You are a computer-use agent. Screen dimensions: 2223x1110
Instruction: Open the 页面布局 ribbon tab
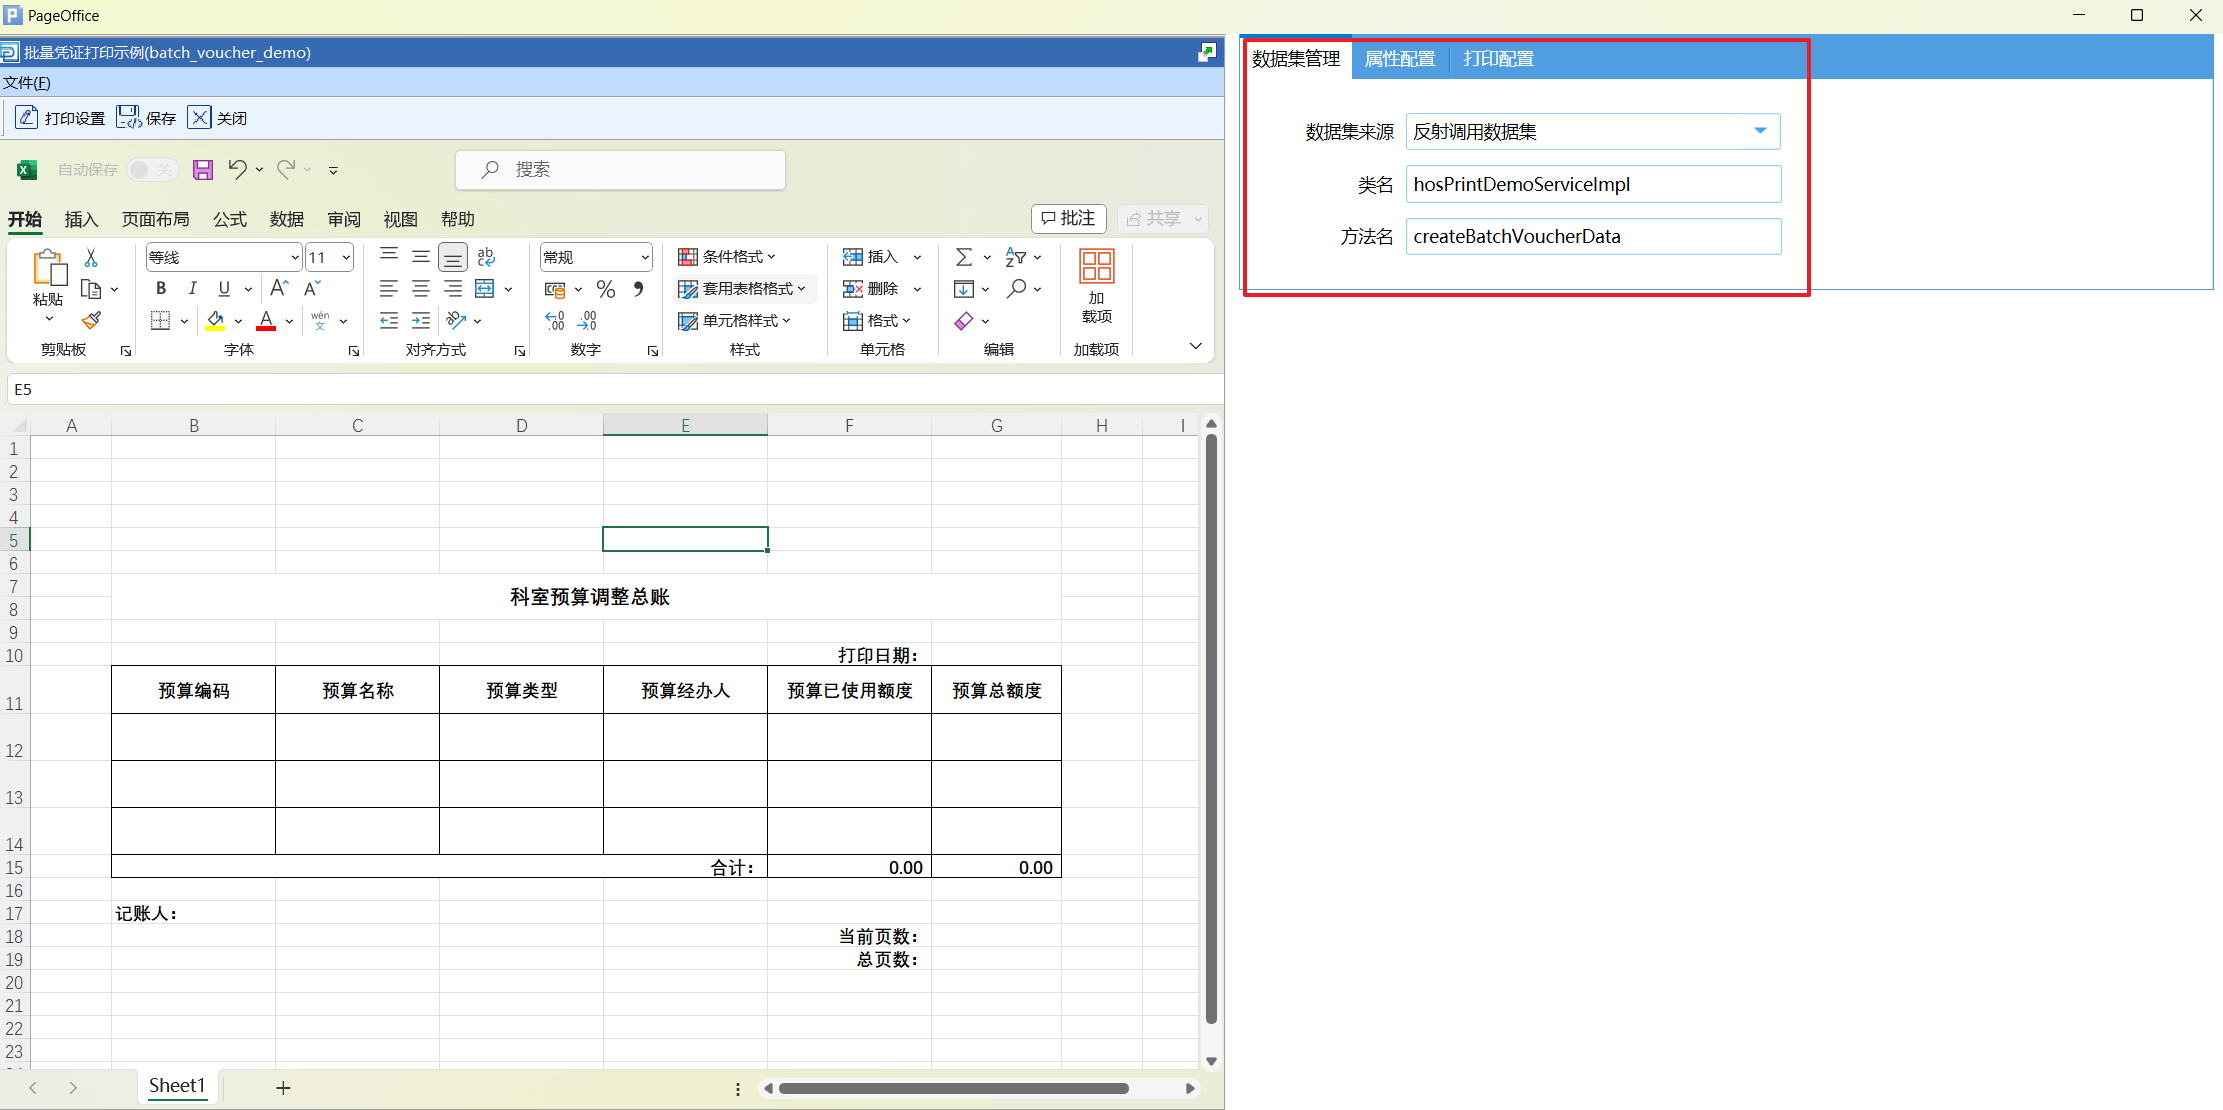pos(155,219)
